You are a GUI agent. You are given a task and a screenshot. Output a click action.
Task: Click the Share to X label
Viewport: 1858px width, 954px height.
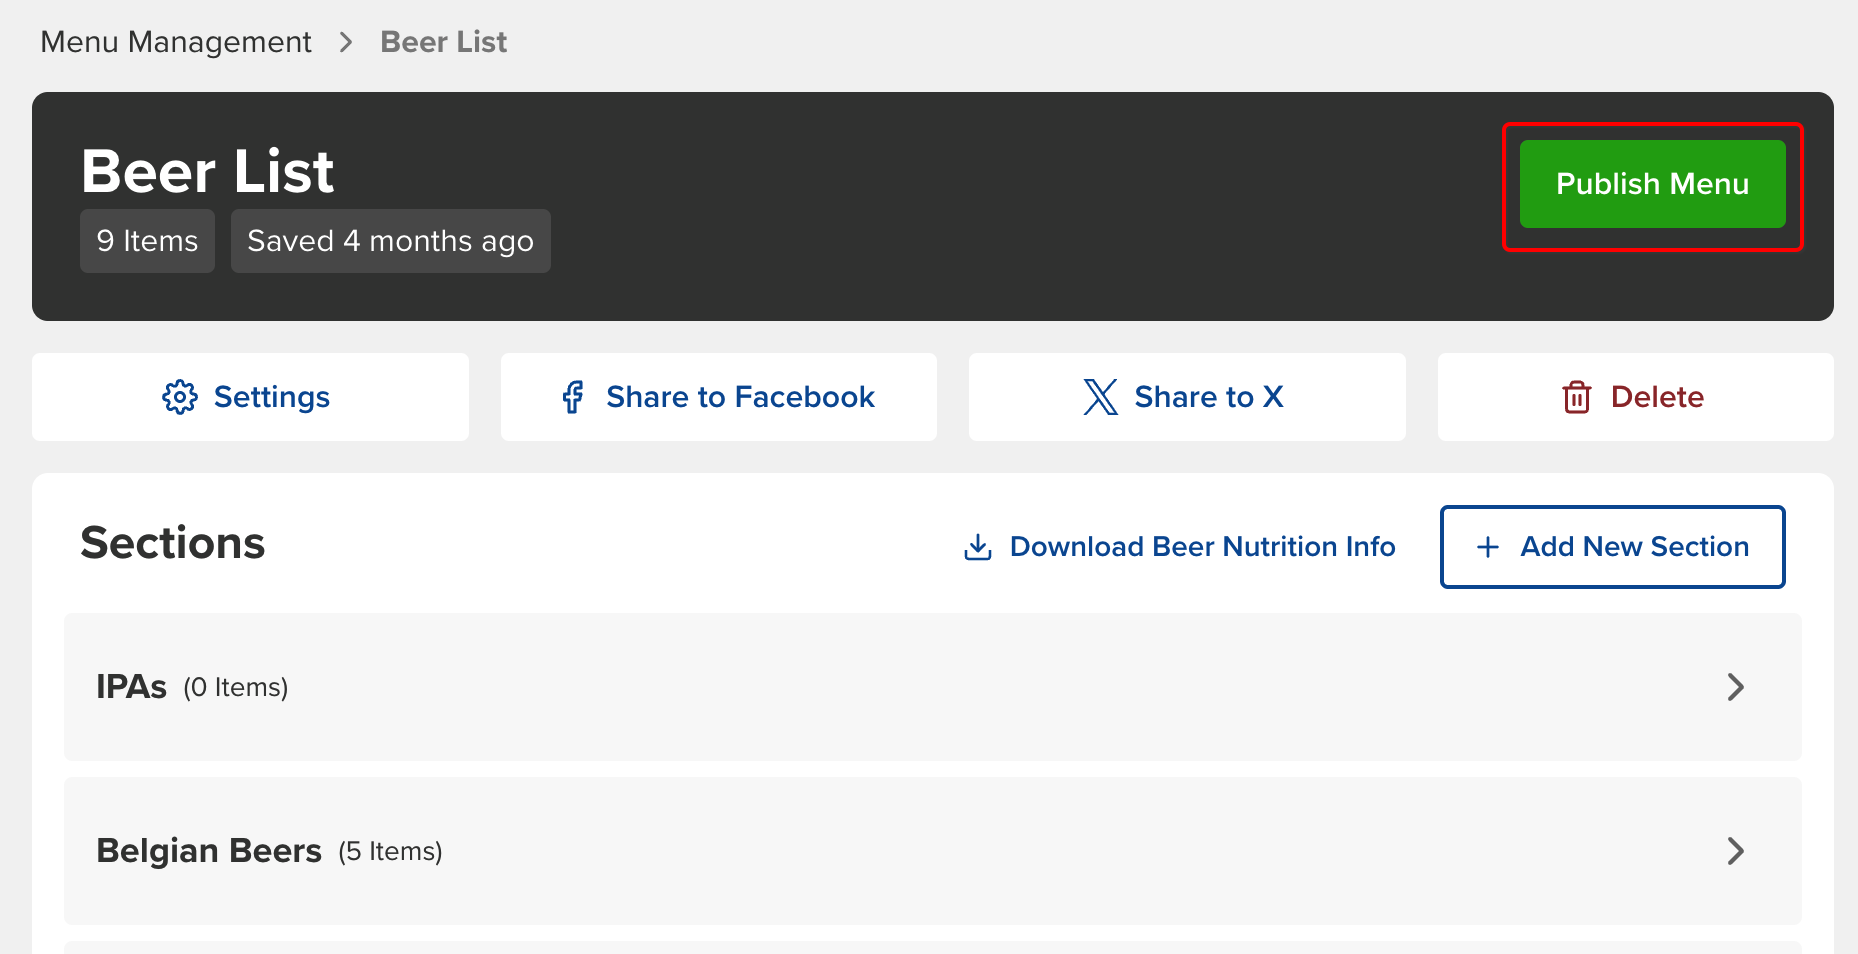tap(1208, 397)
